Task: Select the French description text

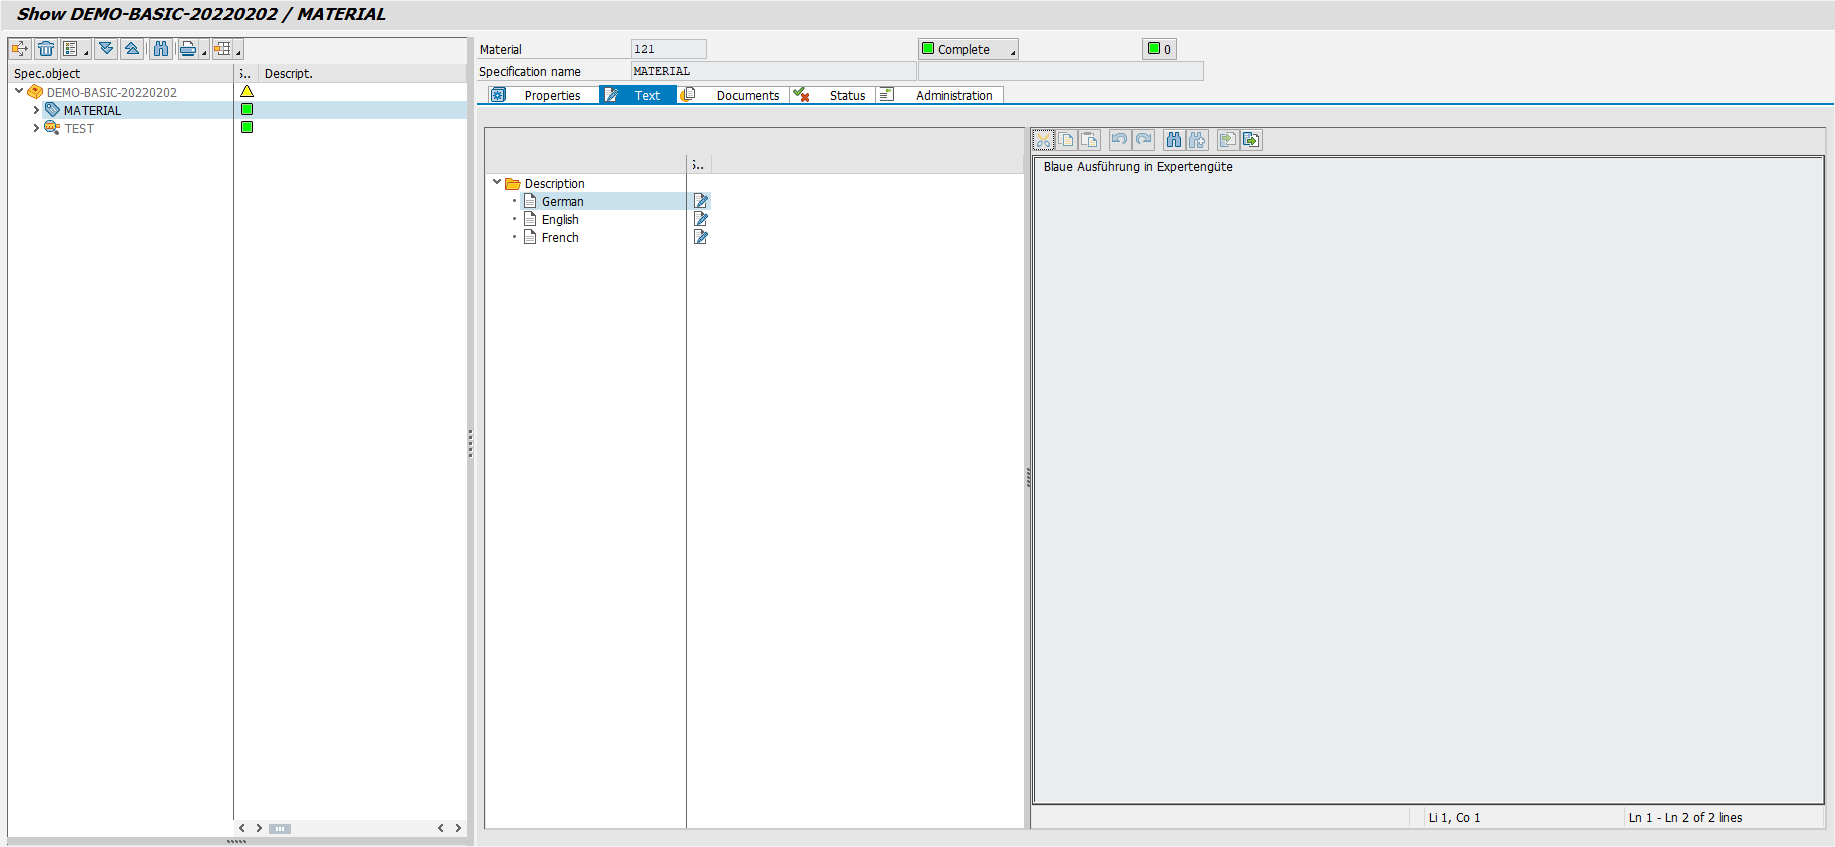Action: 560,237
